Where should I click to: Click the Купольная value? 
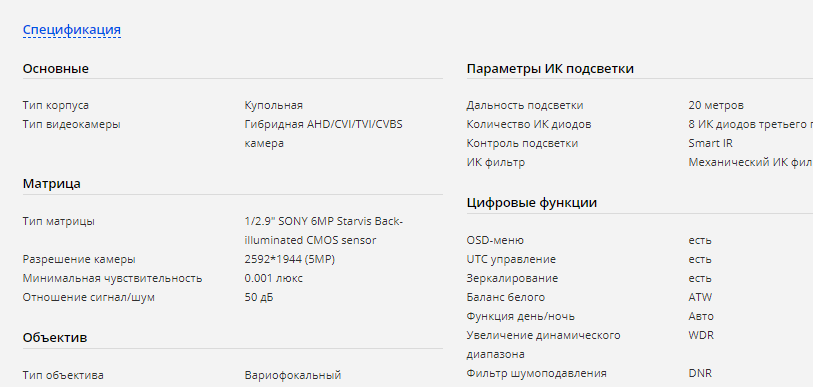274,105
